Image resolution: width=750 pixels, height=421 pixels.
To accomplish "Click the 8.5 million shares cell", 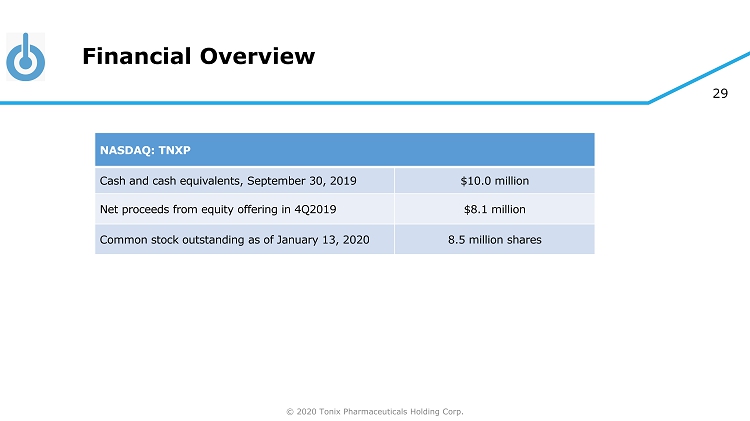I will click(x=494, y=240).
